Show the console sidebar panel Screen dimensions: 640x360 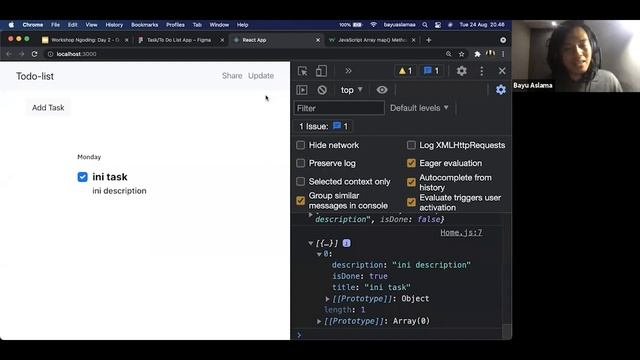click(302, 90)
